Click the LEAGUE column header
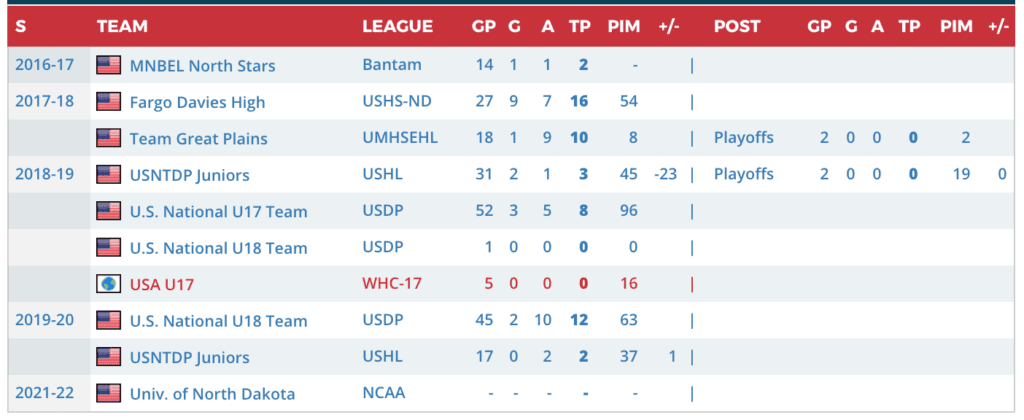The height and width of the screenshot is (420, 1024). [x=397, y=27]
